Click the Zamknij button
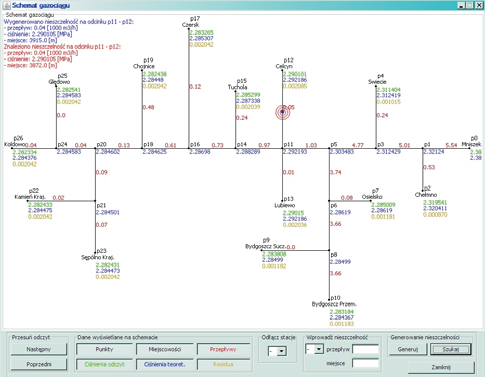485x377 pixels. click(441, 367)
